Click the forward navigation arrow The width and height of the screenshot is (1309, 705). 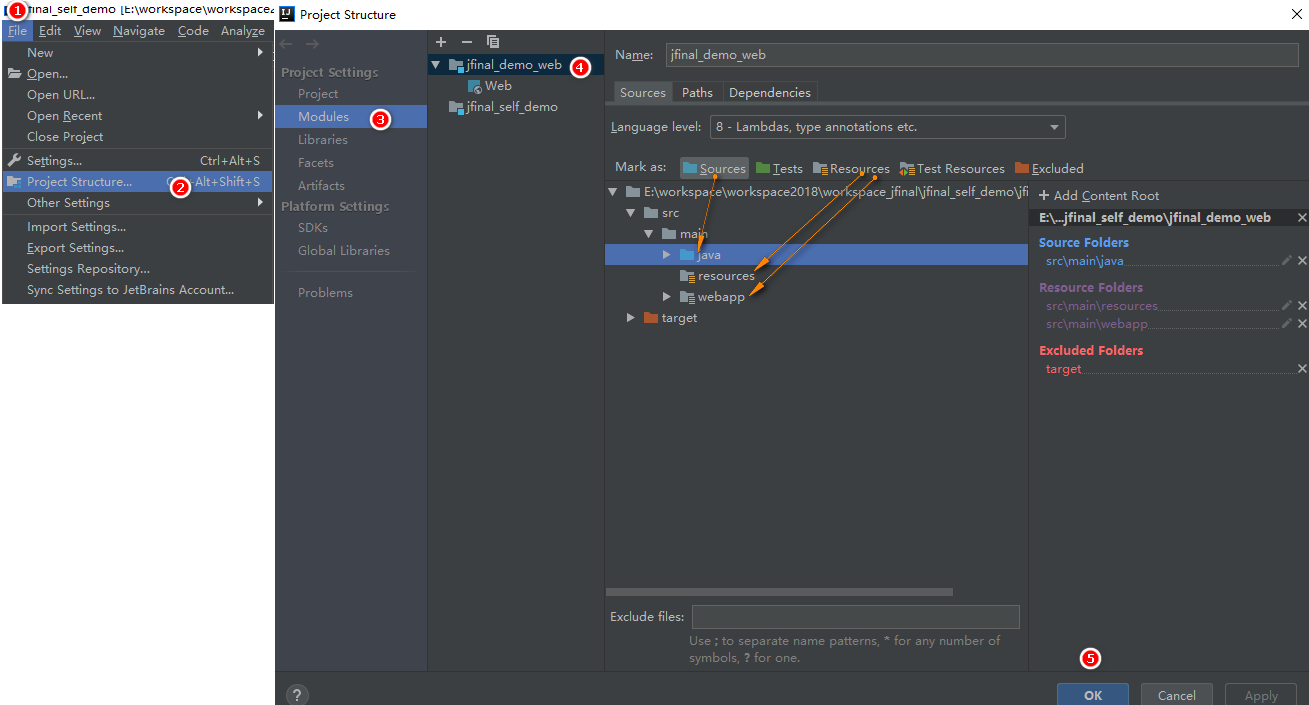click(x=312, y=44)
